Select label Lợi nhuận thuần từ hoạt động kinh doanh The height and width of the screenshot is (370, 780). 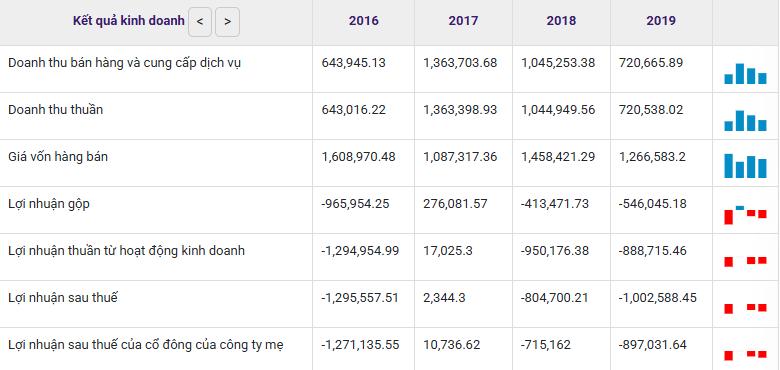(126, 251)
